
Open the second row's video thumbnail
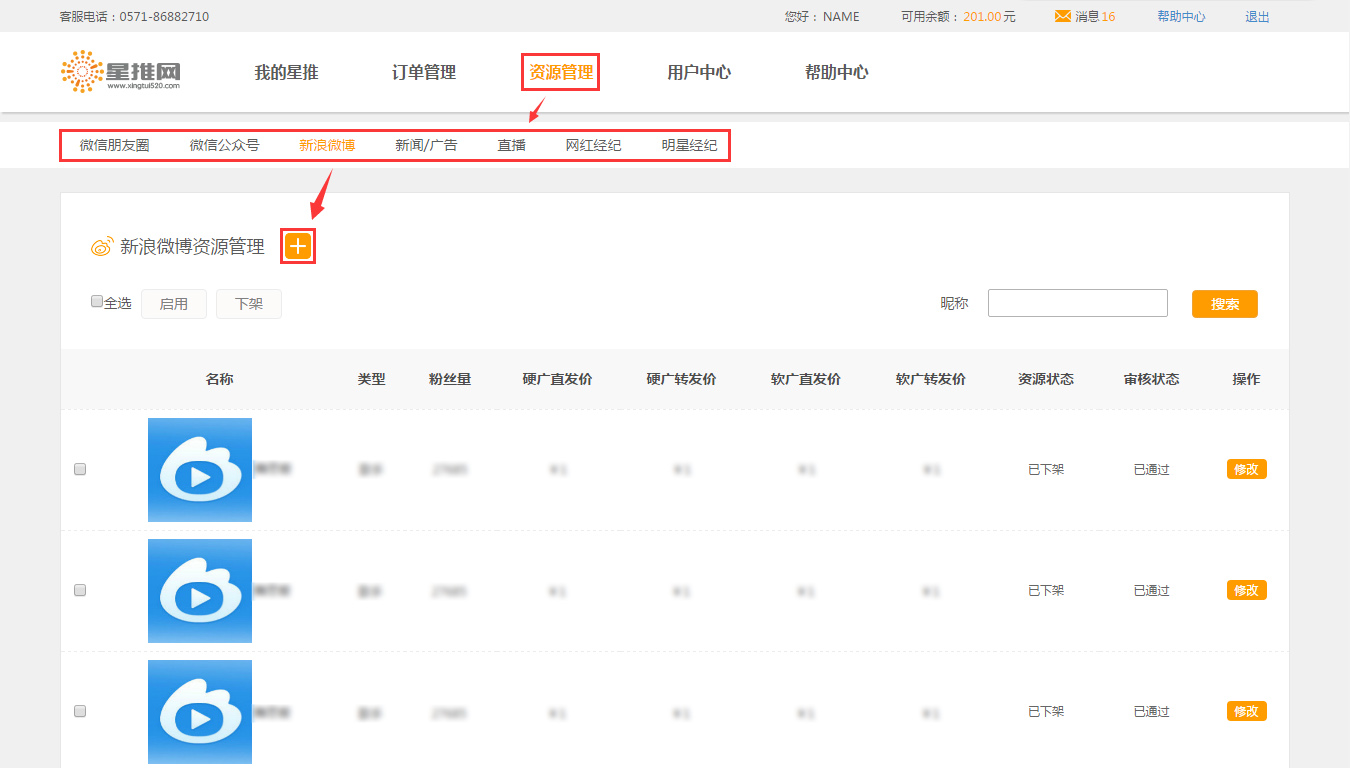coord(200,591)
